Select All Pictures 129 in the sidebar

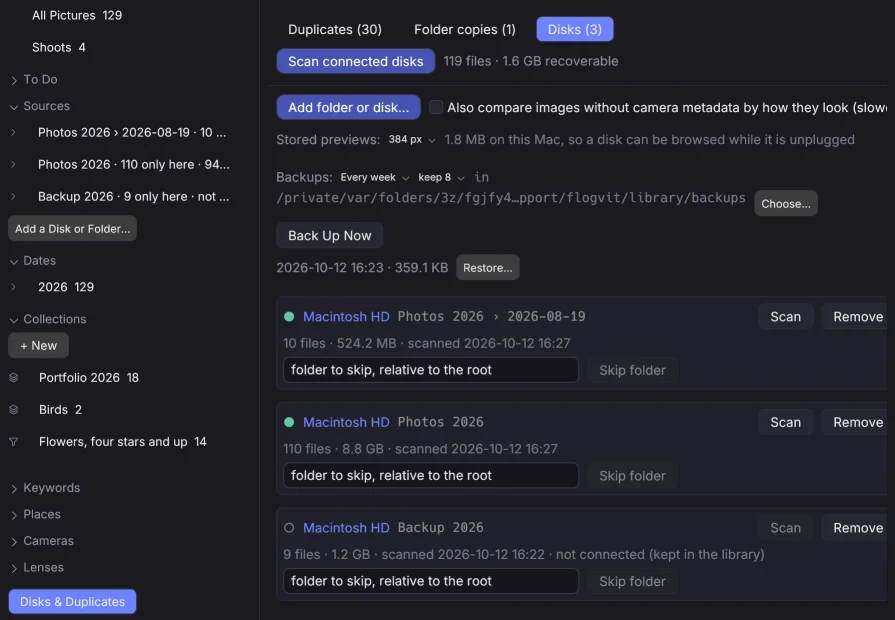(x=77, y=15)
